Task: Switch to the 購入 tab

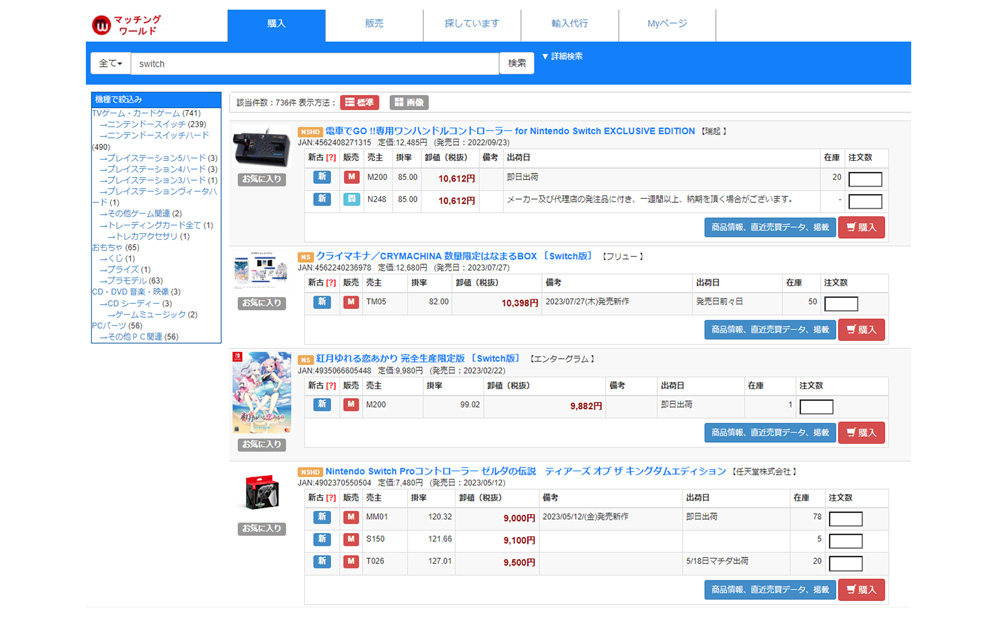Action: [x=276, y=26]
